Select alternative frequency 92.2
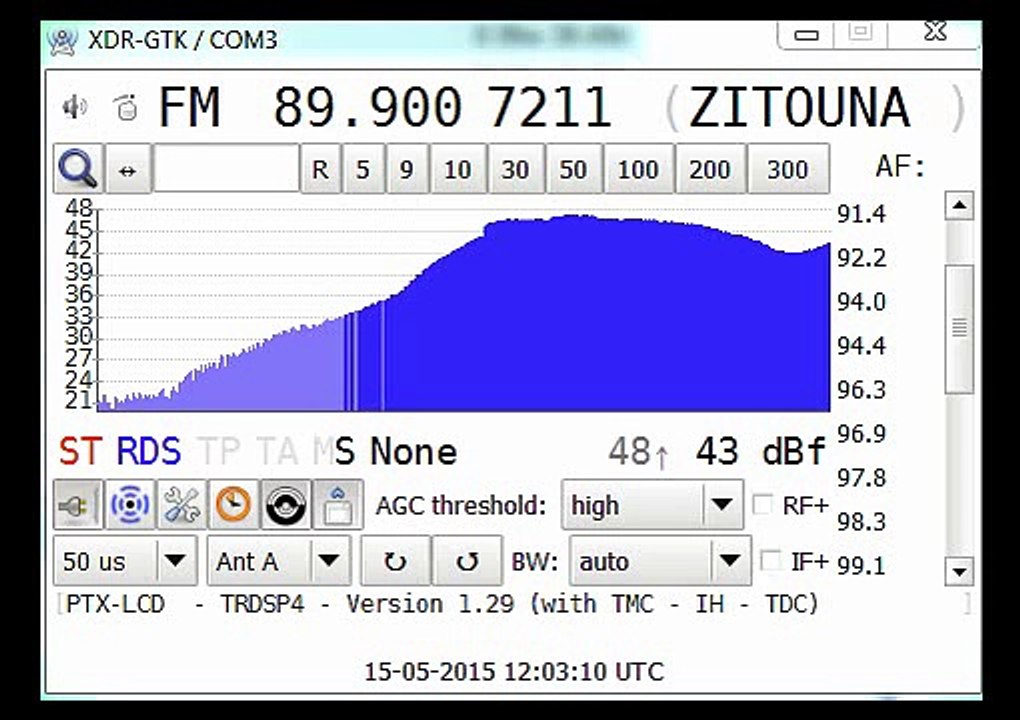 pyautogui.click(x=861, y=258)
